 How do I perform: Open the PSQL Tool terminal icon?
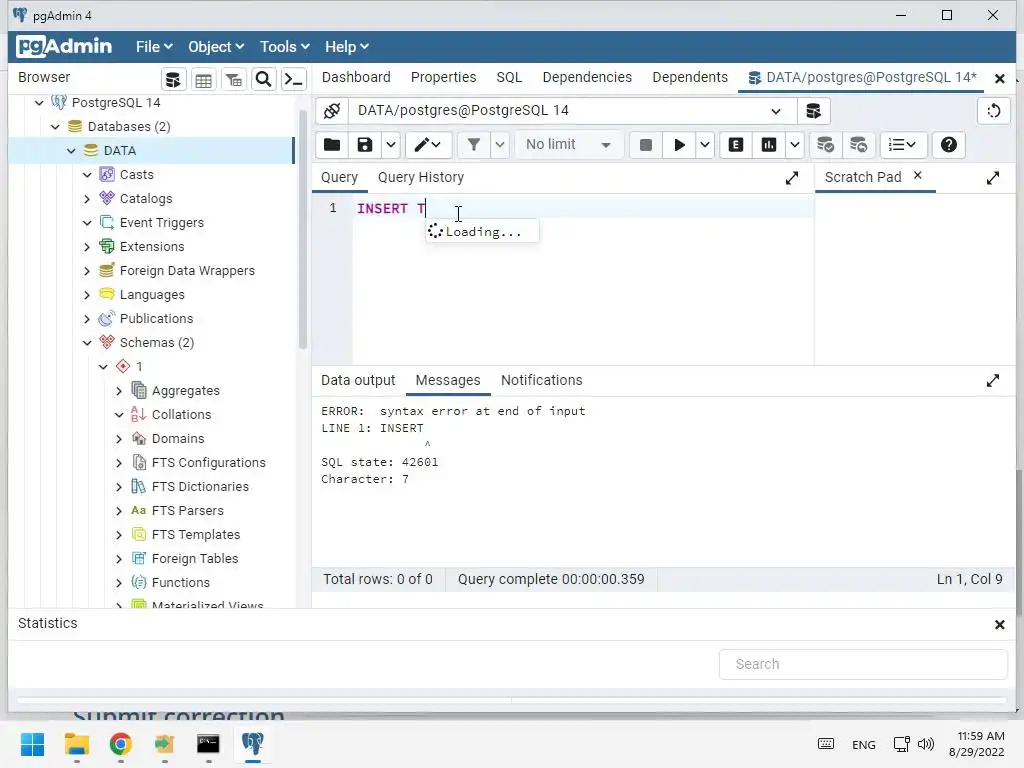coord(294,80)
